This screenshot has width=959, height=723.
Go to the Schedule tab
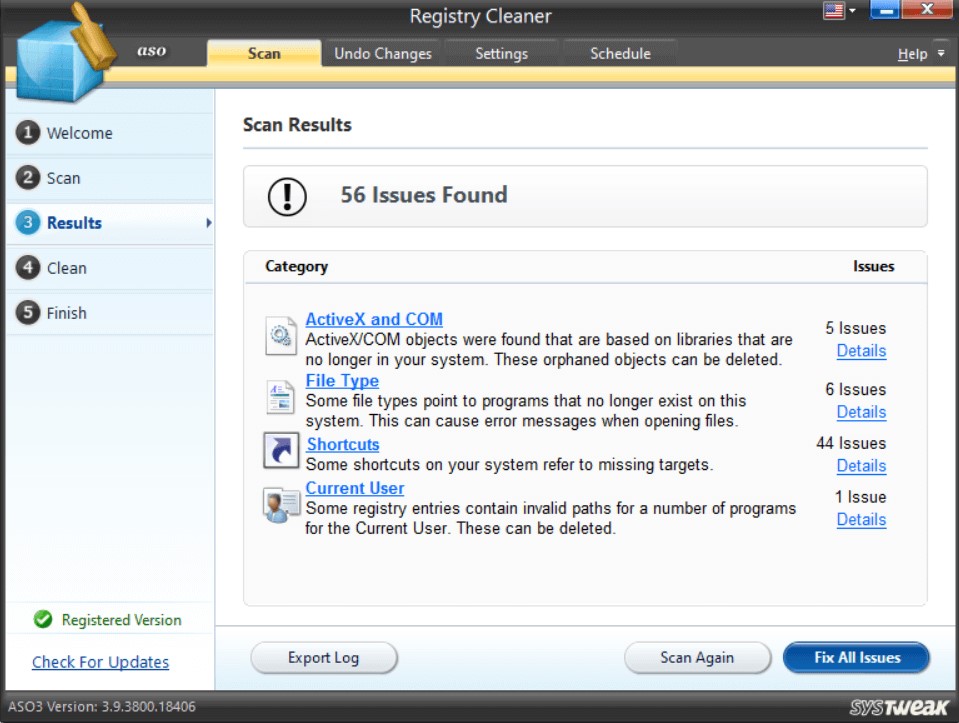620,54
